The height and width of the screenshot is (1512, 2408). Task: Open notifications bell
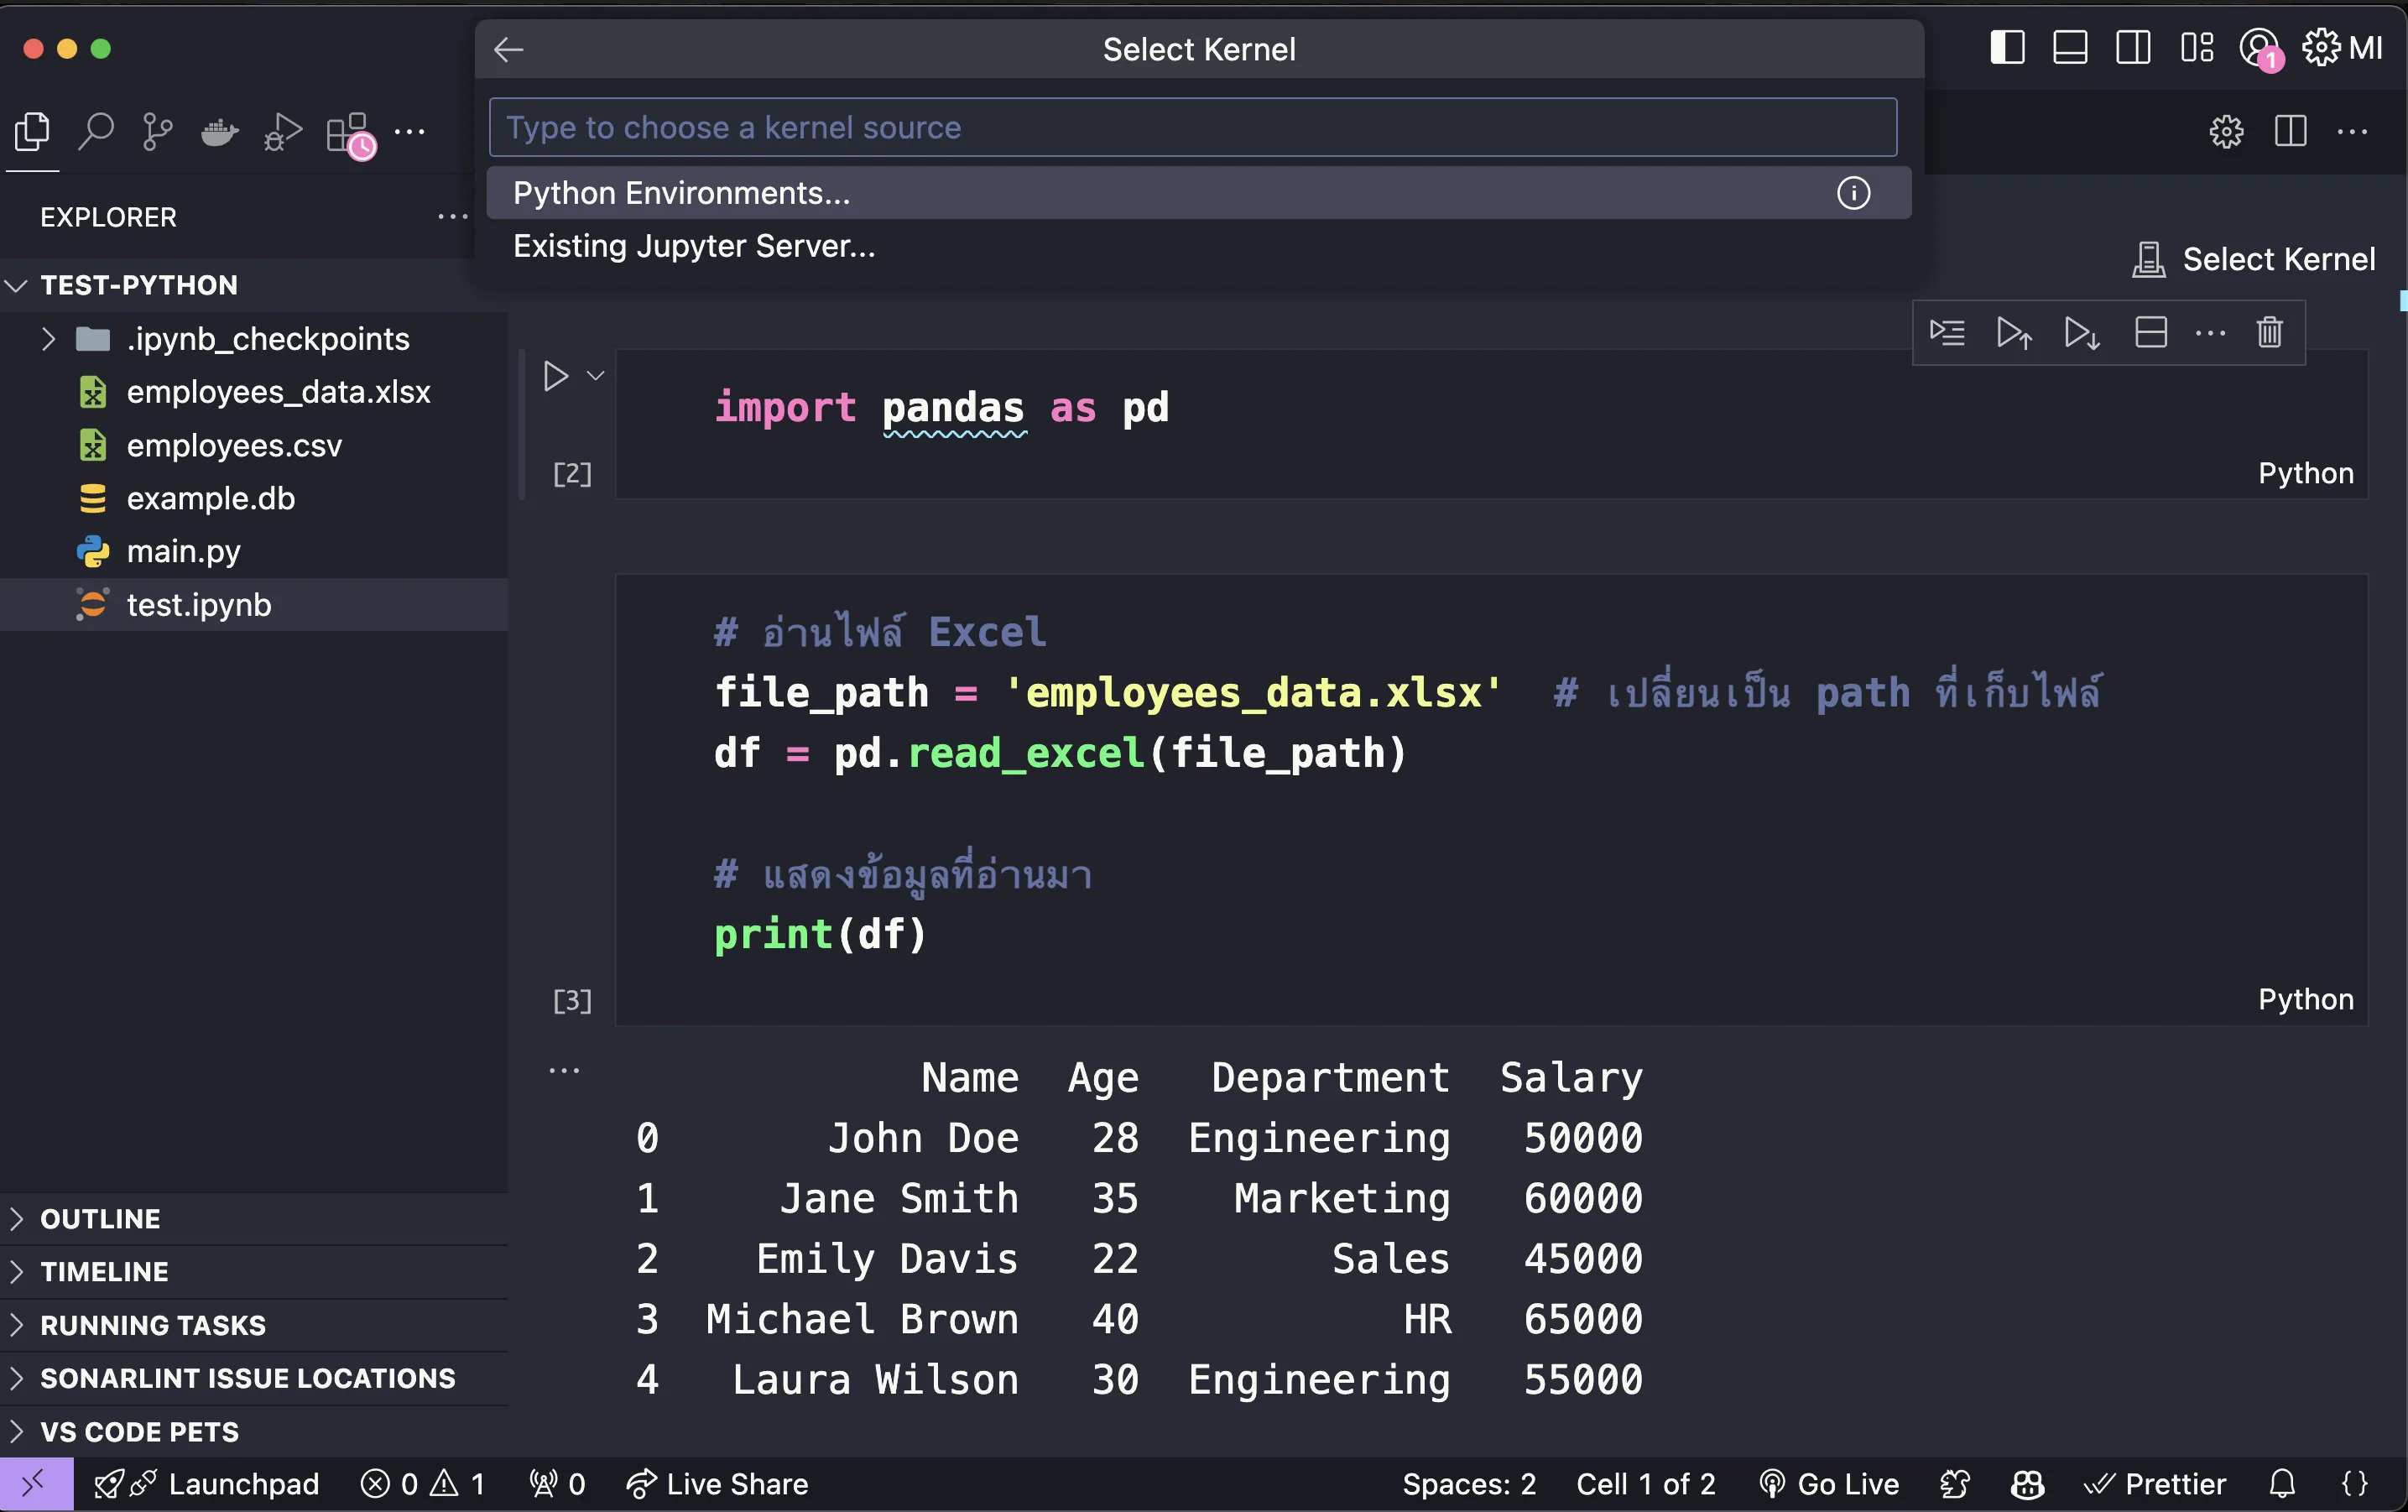tap(2282, 1484)
